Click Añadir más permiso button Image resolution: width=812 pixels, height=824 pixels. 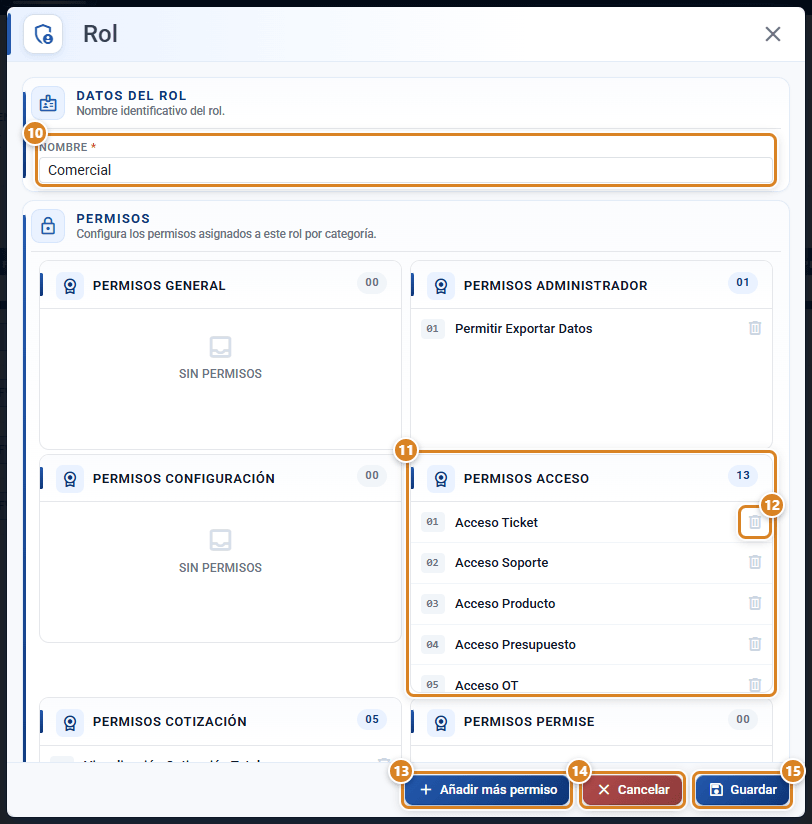pyautogui.click(x=488, y=789)
